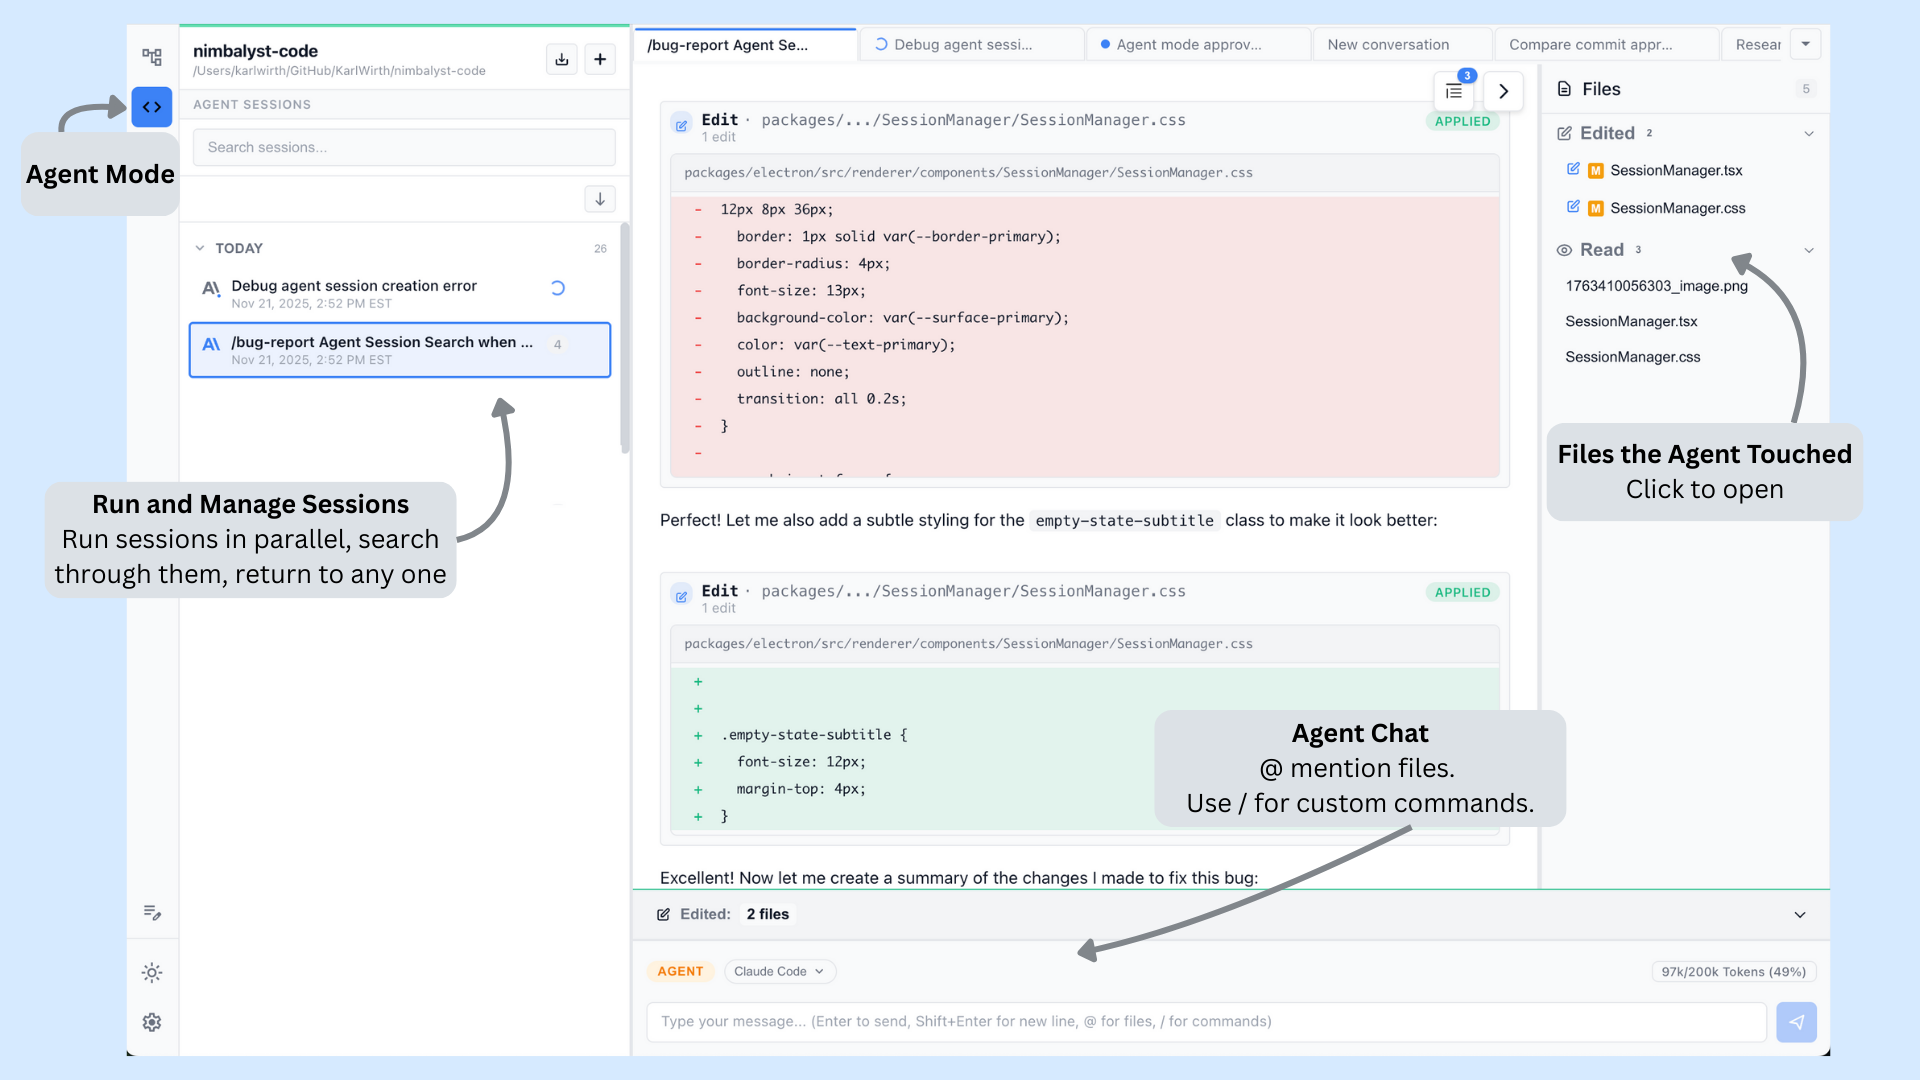Open SessionManager.tsx under Edited
Image resolution: width=1920 pixels, height=1080 pixels.
point(1676,171)
